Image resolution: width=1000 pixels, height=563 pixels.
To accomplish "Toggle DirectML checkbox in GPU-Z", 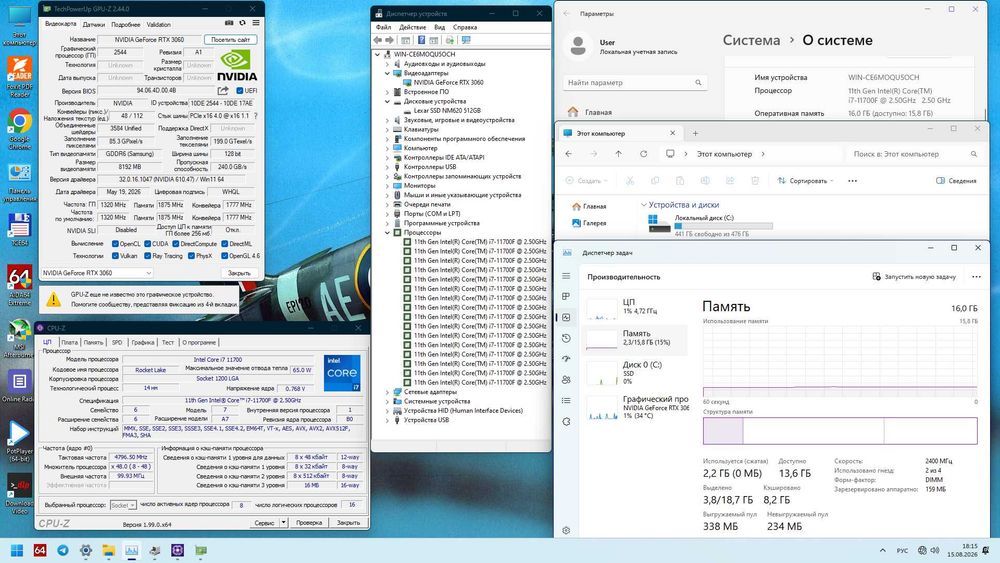I will click(224, 244).
